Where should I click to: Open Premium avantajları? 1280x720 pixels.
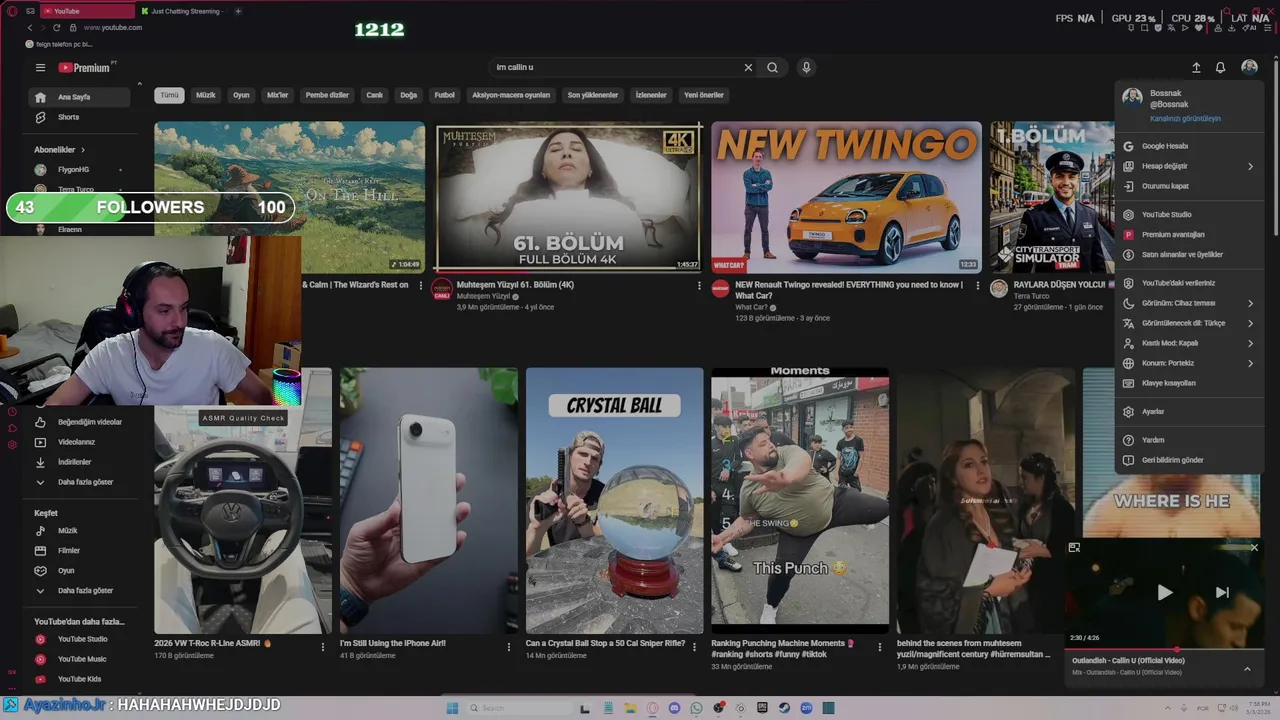coord(1189,234)
